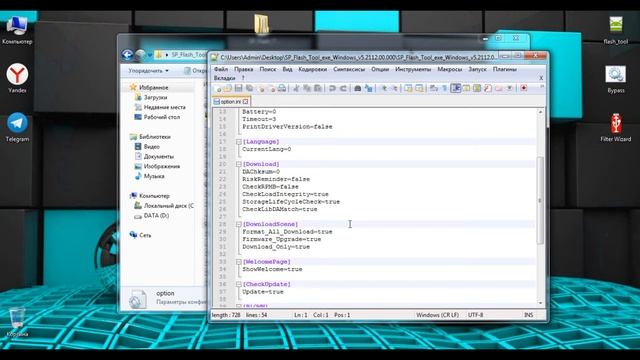Click the Explorer back arrow button
The image size is (640, 360).
tap(127, 54)
